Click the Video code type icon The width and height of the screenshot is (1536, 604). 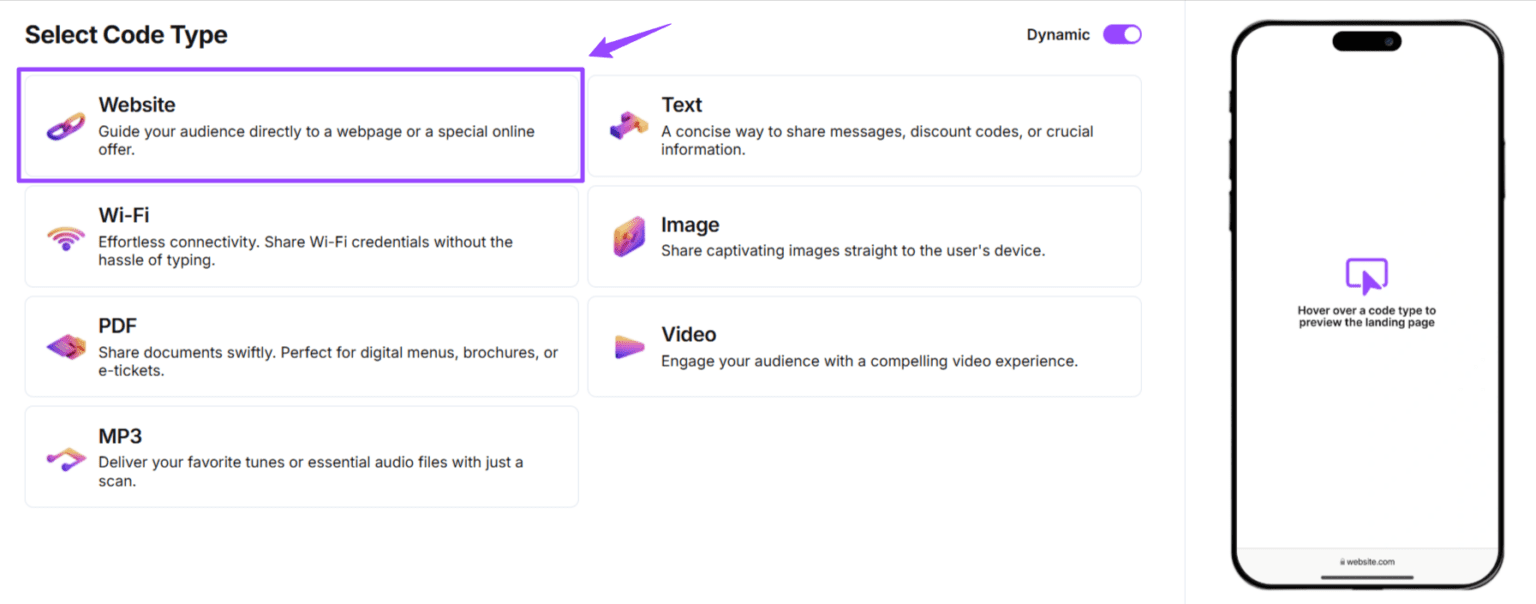coord(626,347)
